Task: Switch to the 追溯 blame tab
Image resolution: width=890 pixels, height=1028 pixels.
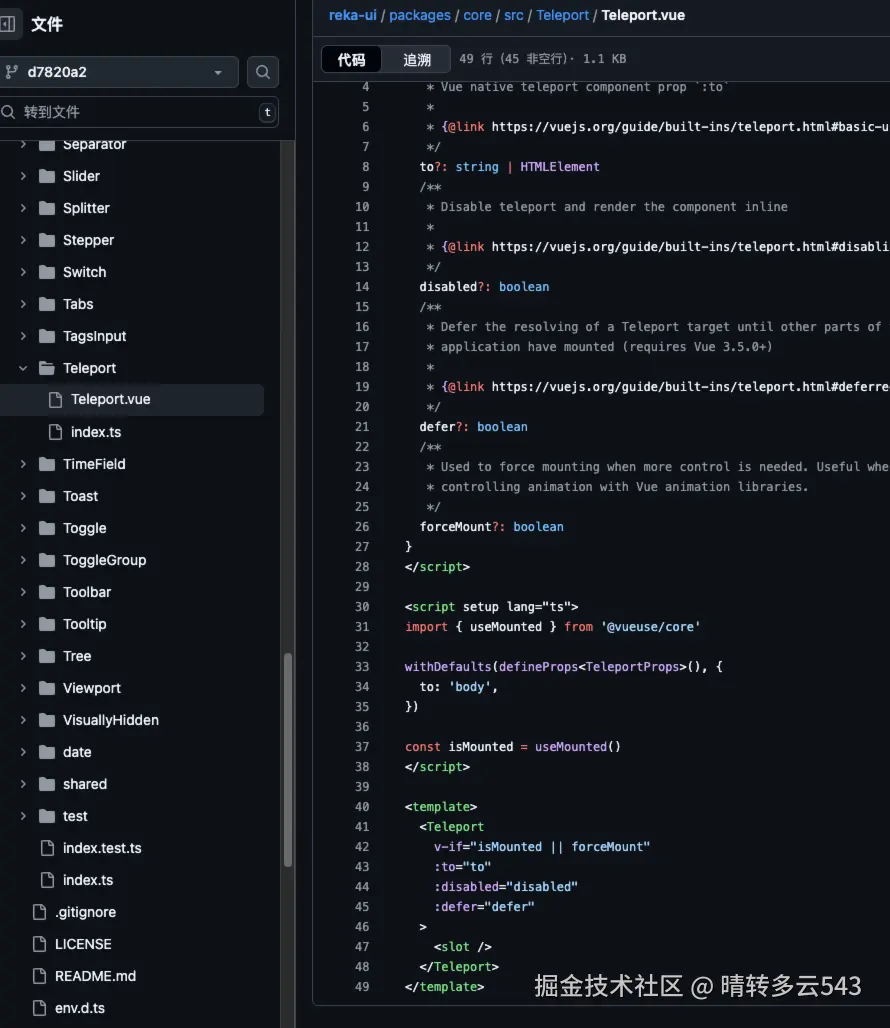Action: pyautogui.click(x=417, y=60)
